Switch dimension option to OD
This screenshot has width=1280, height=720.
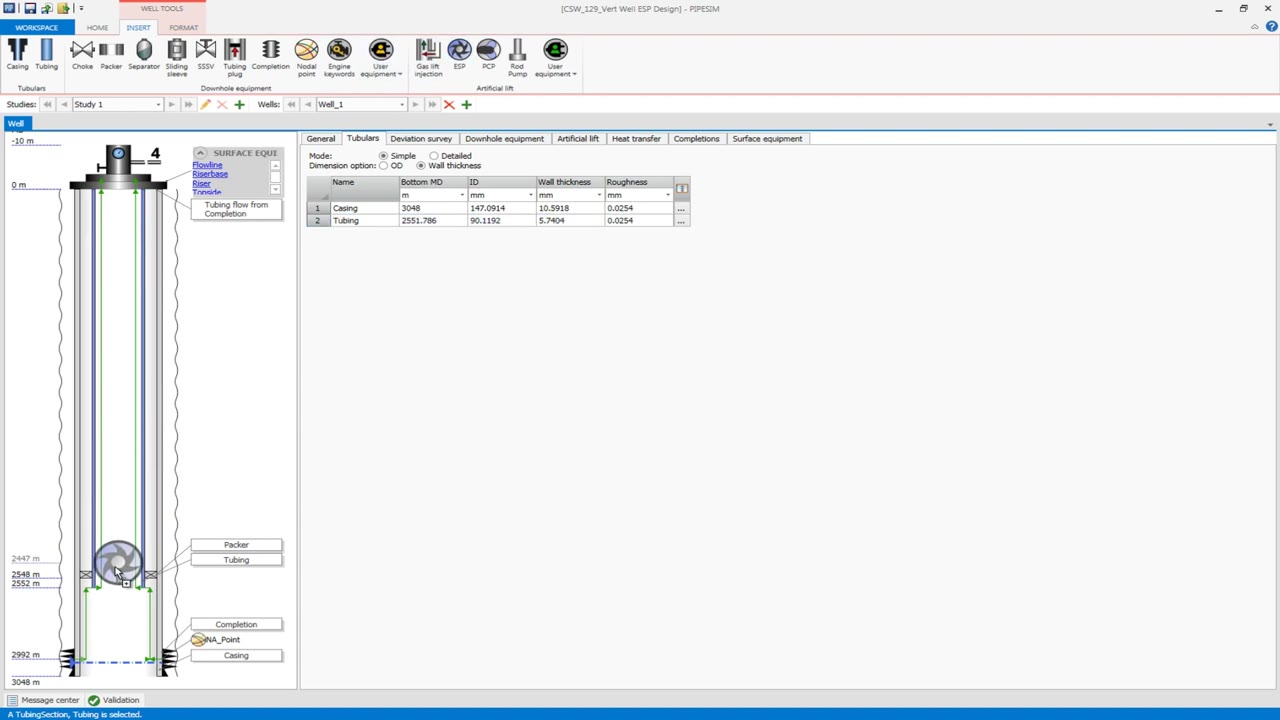pos(384,165)
